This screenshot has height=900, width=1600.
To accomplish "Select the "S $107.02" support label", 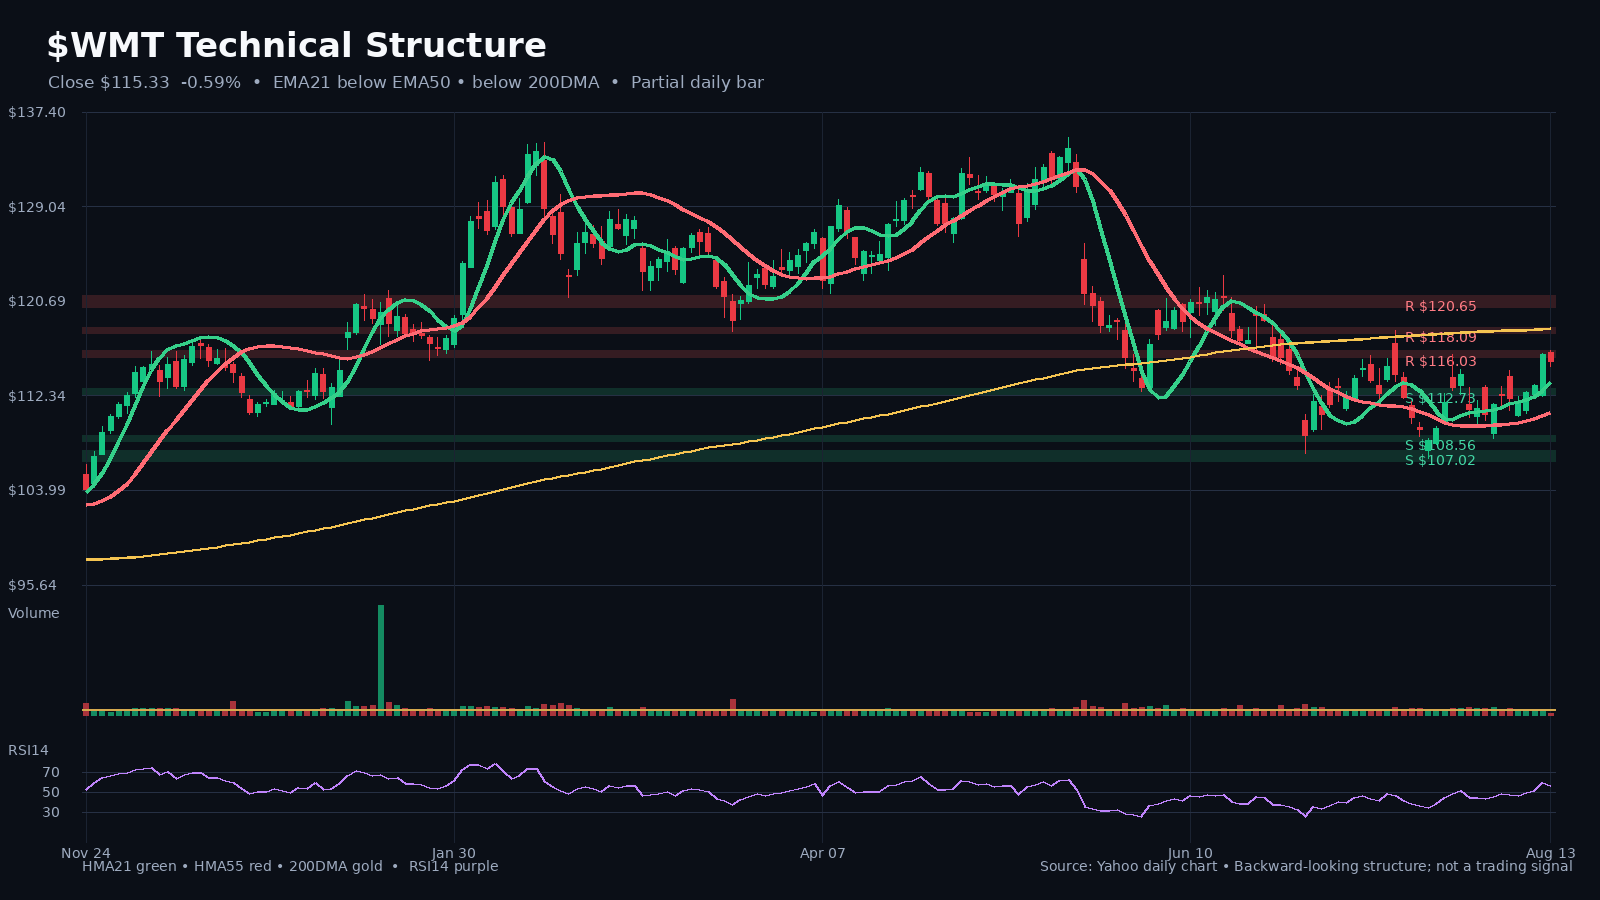I will (x=1440, y=461).
